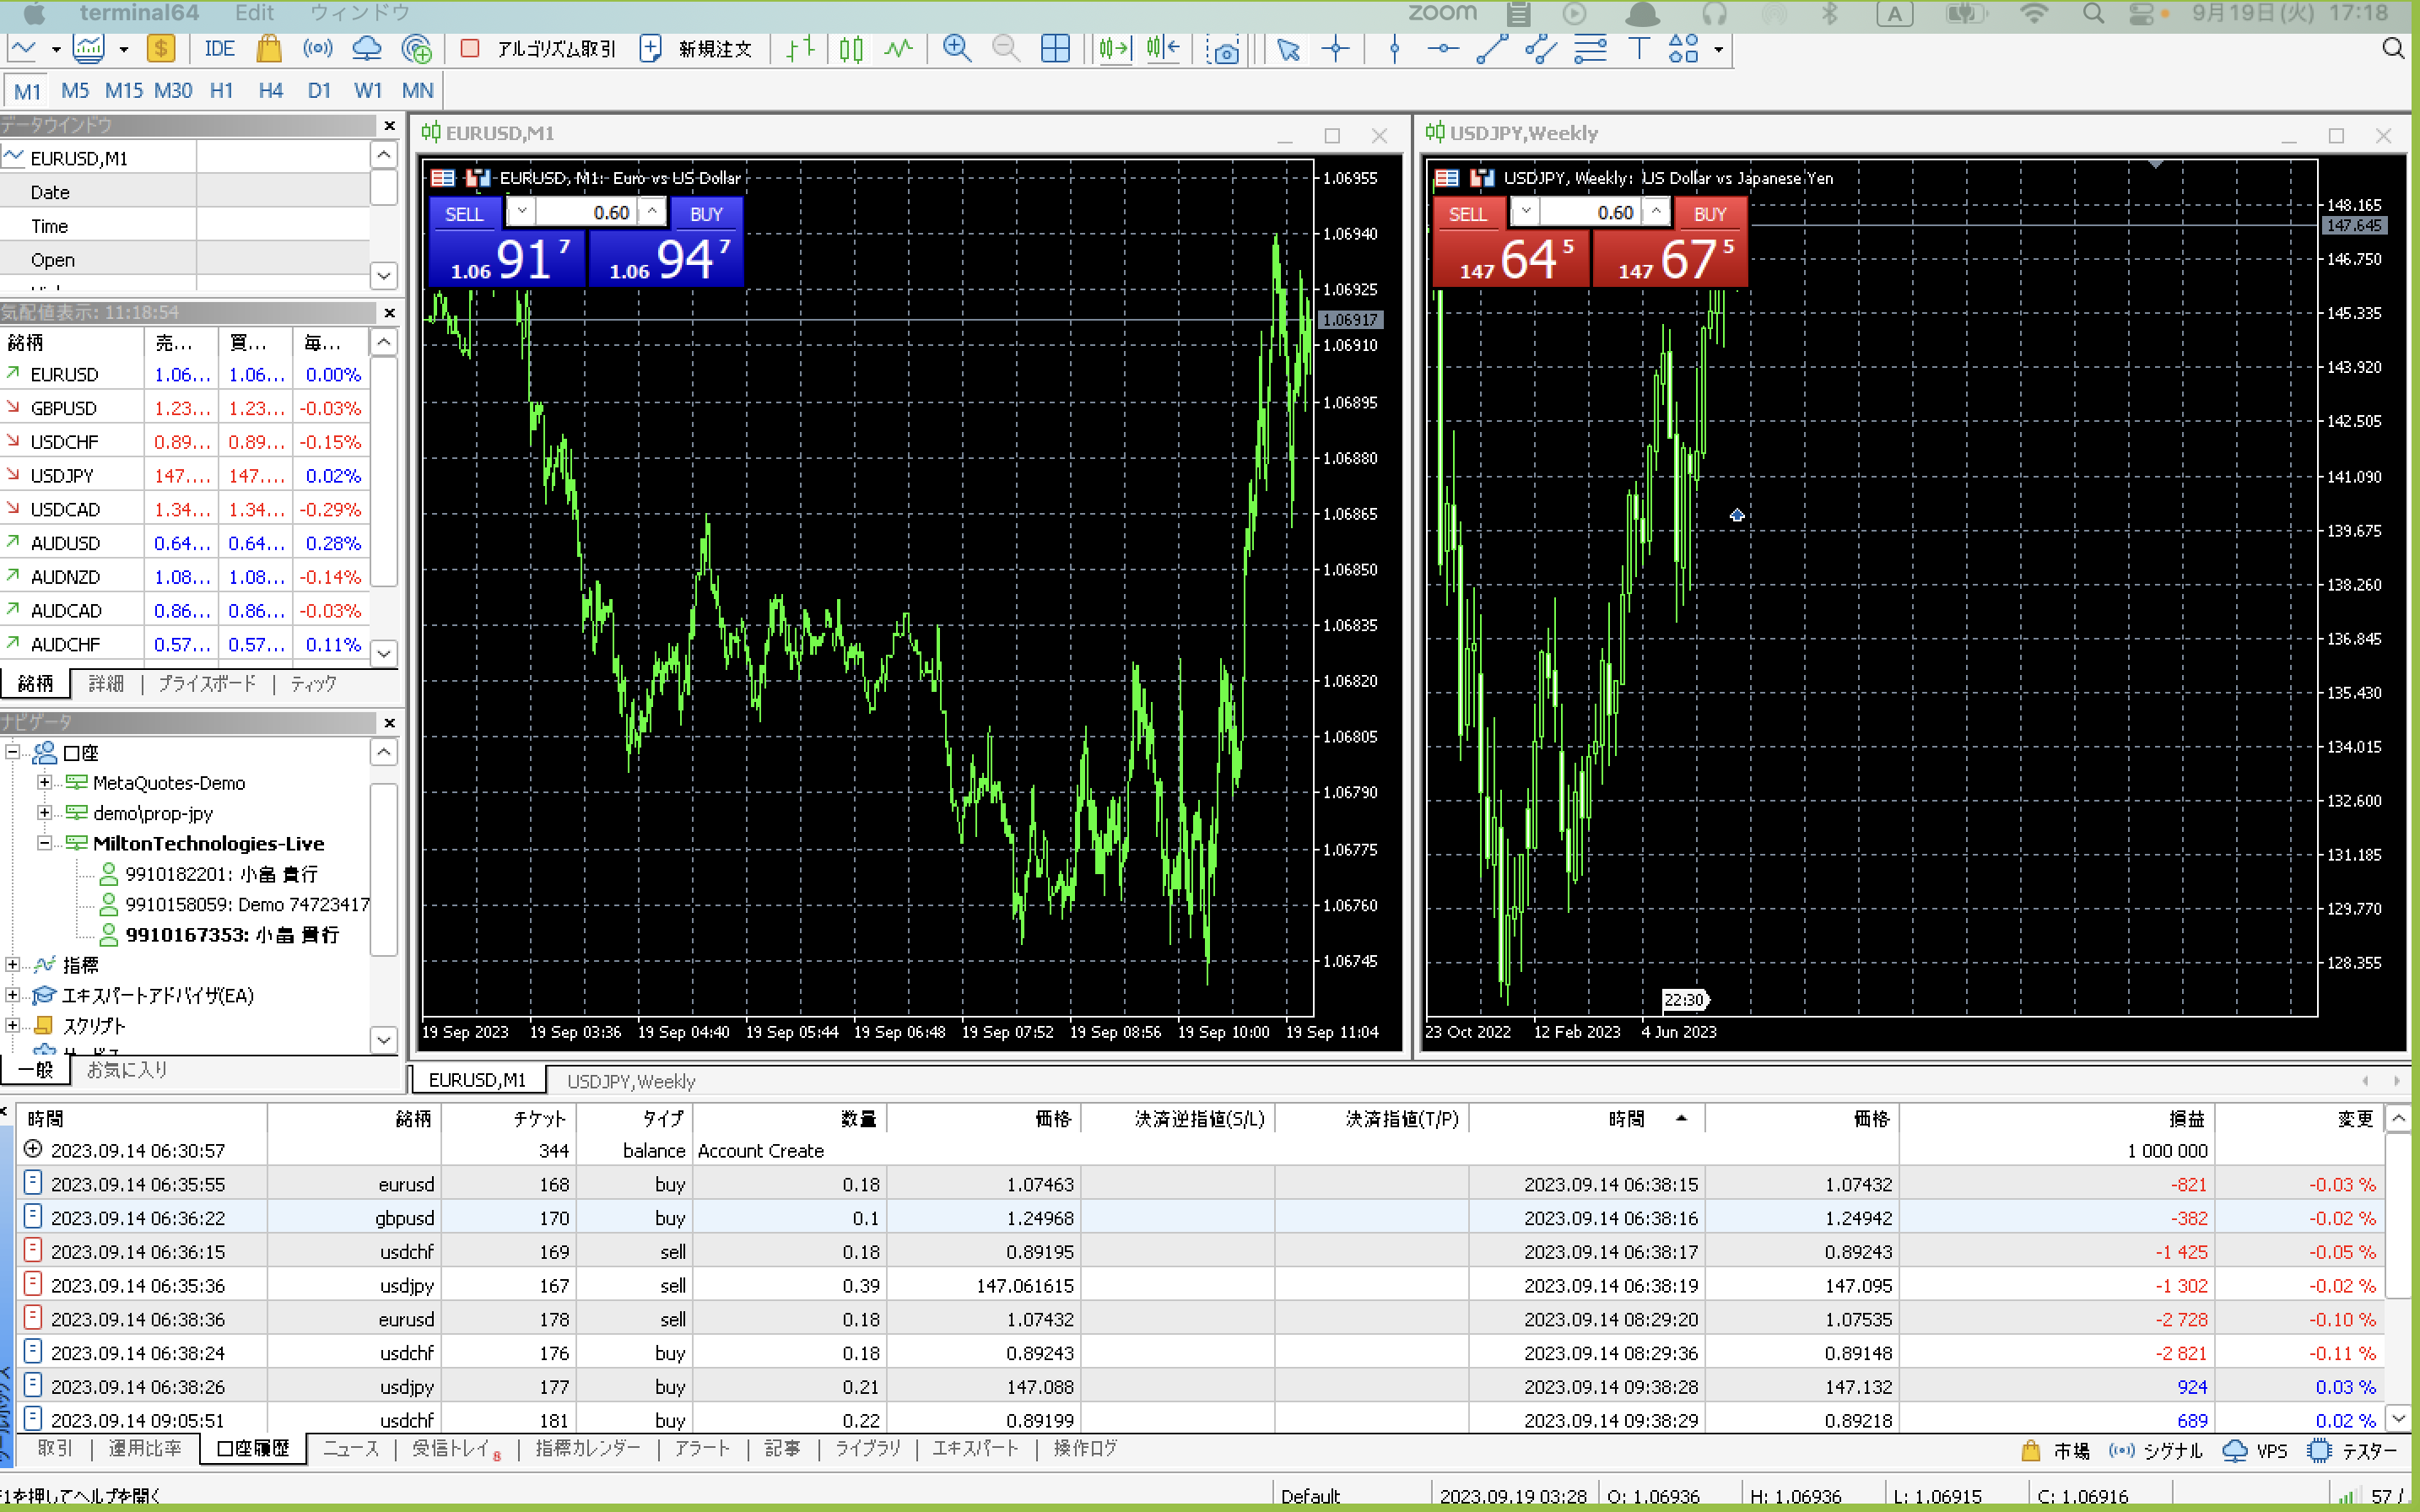The height and width of the screenshot is (1512, 2420).
Task: Collapse the MiltonTechnologies-Live tree node
Action: click(44, 843)
